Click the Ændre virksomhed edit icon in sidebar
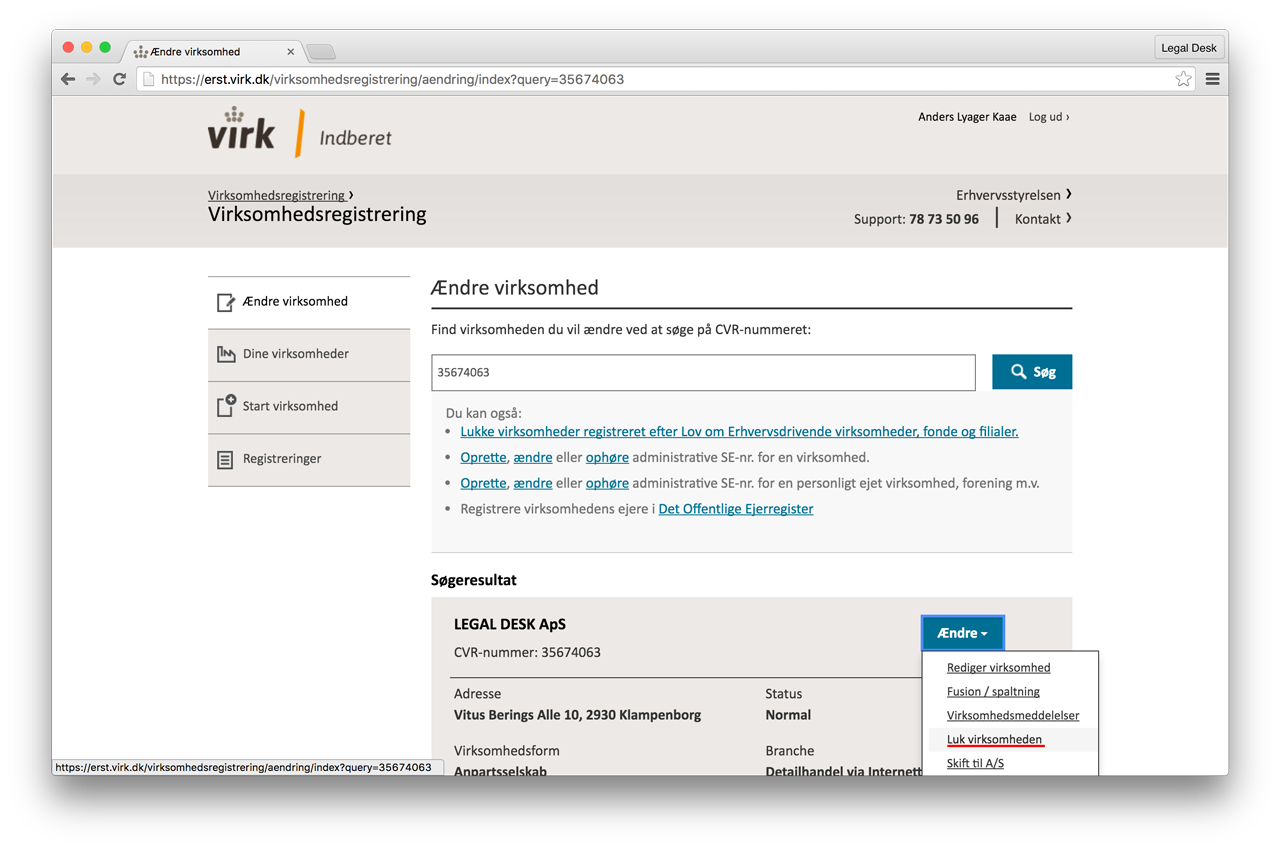This screenshot has height=849, width=1280. tap(226, 302)
